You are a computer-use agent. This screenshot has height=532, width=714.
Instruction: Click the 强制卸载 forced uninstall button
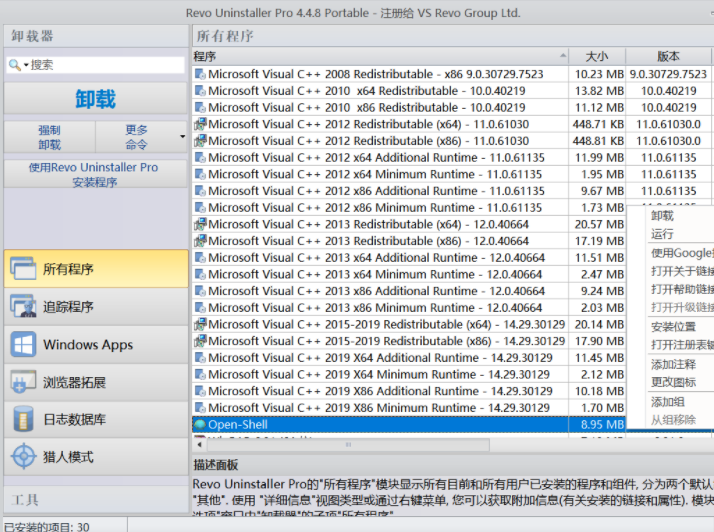(x=50, y=137)
